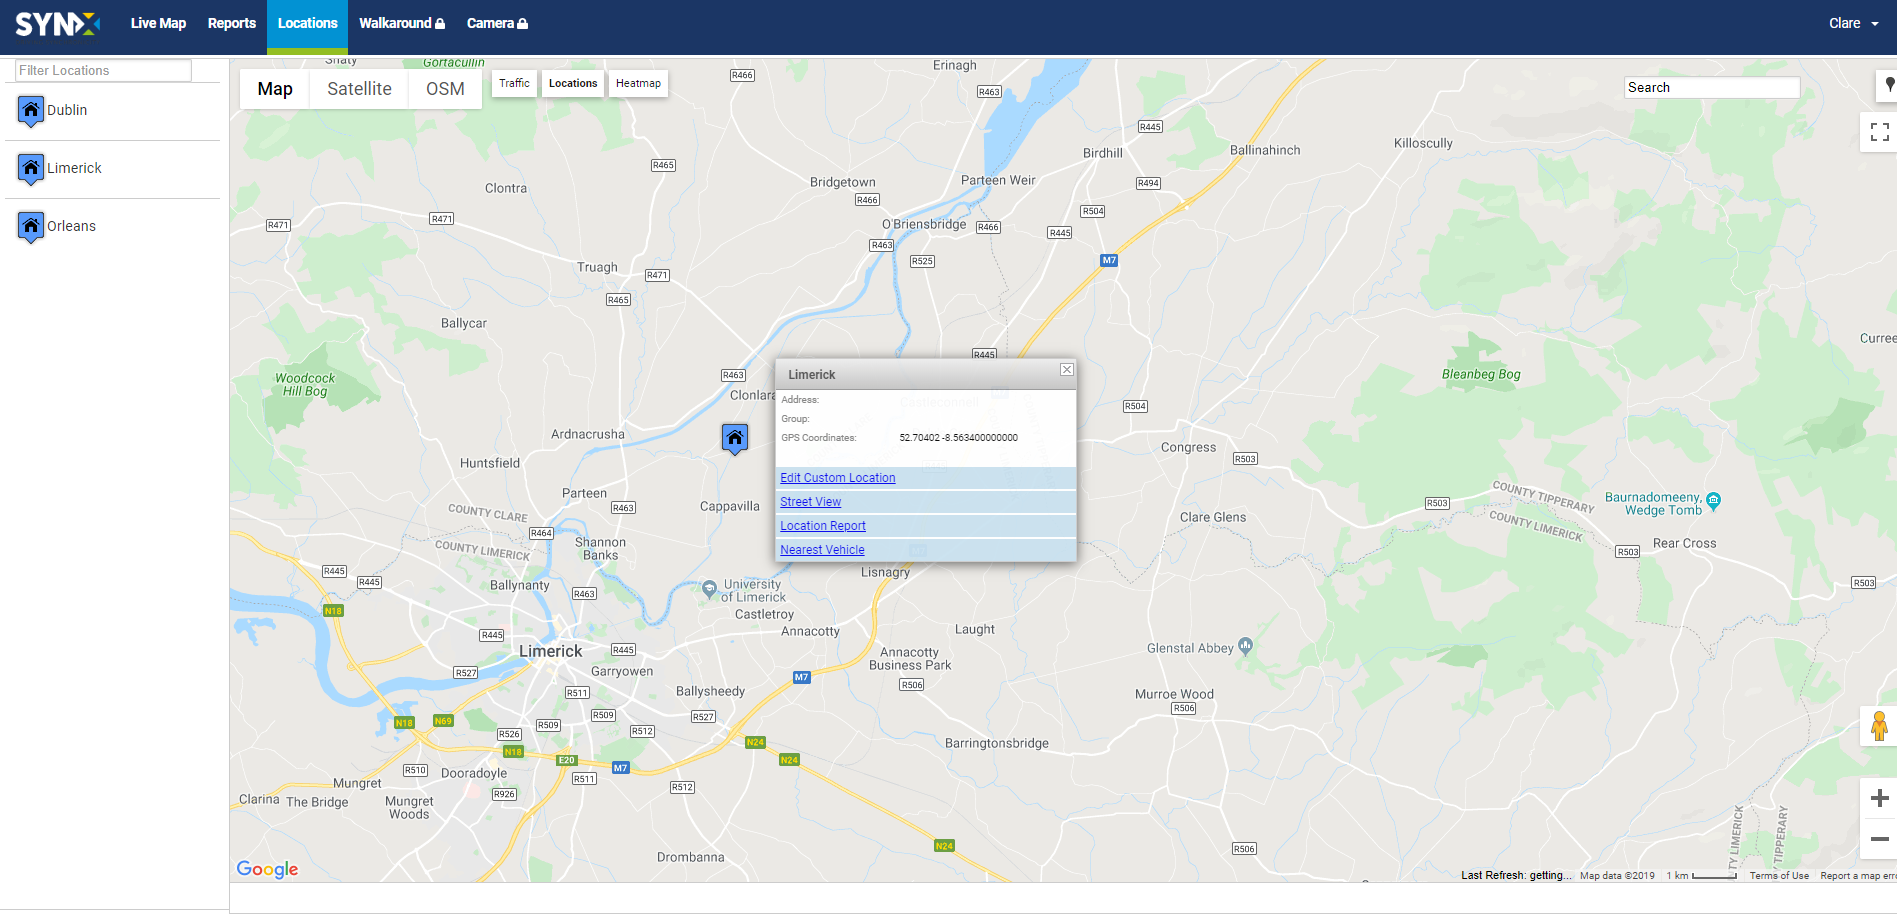Viewport: 1897px width, 919px height.
Task: Toggle the Heatmap overlay
Action: point(638,83)
